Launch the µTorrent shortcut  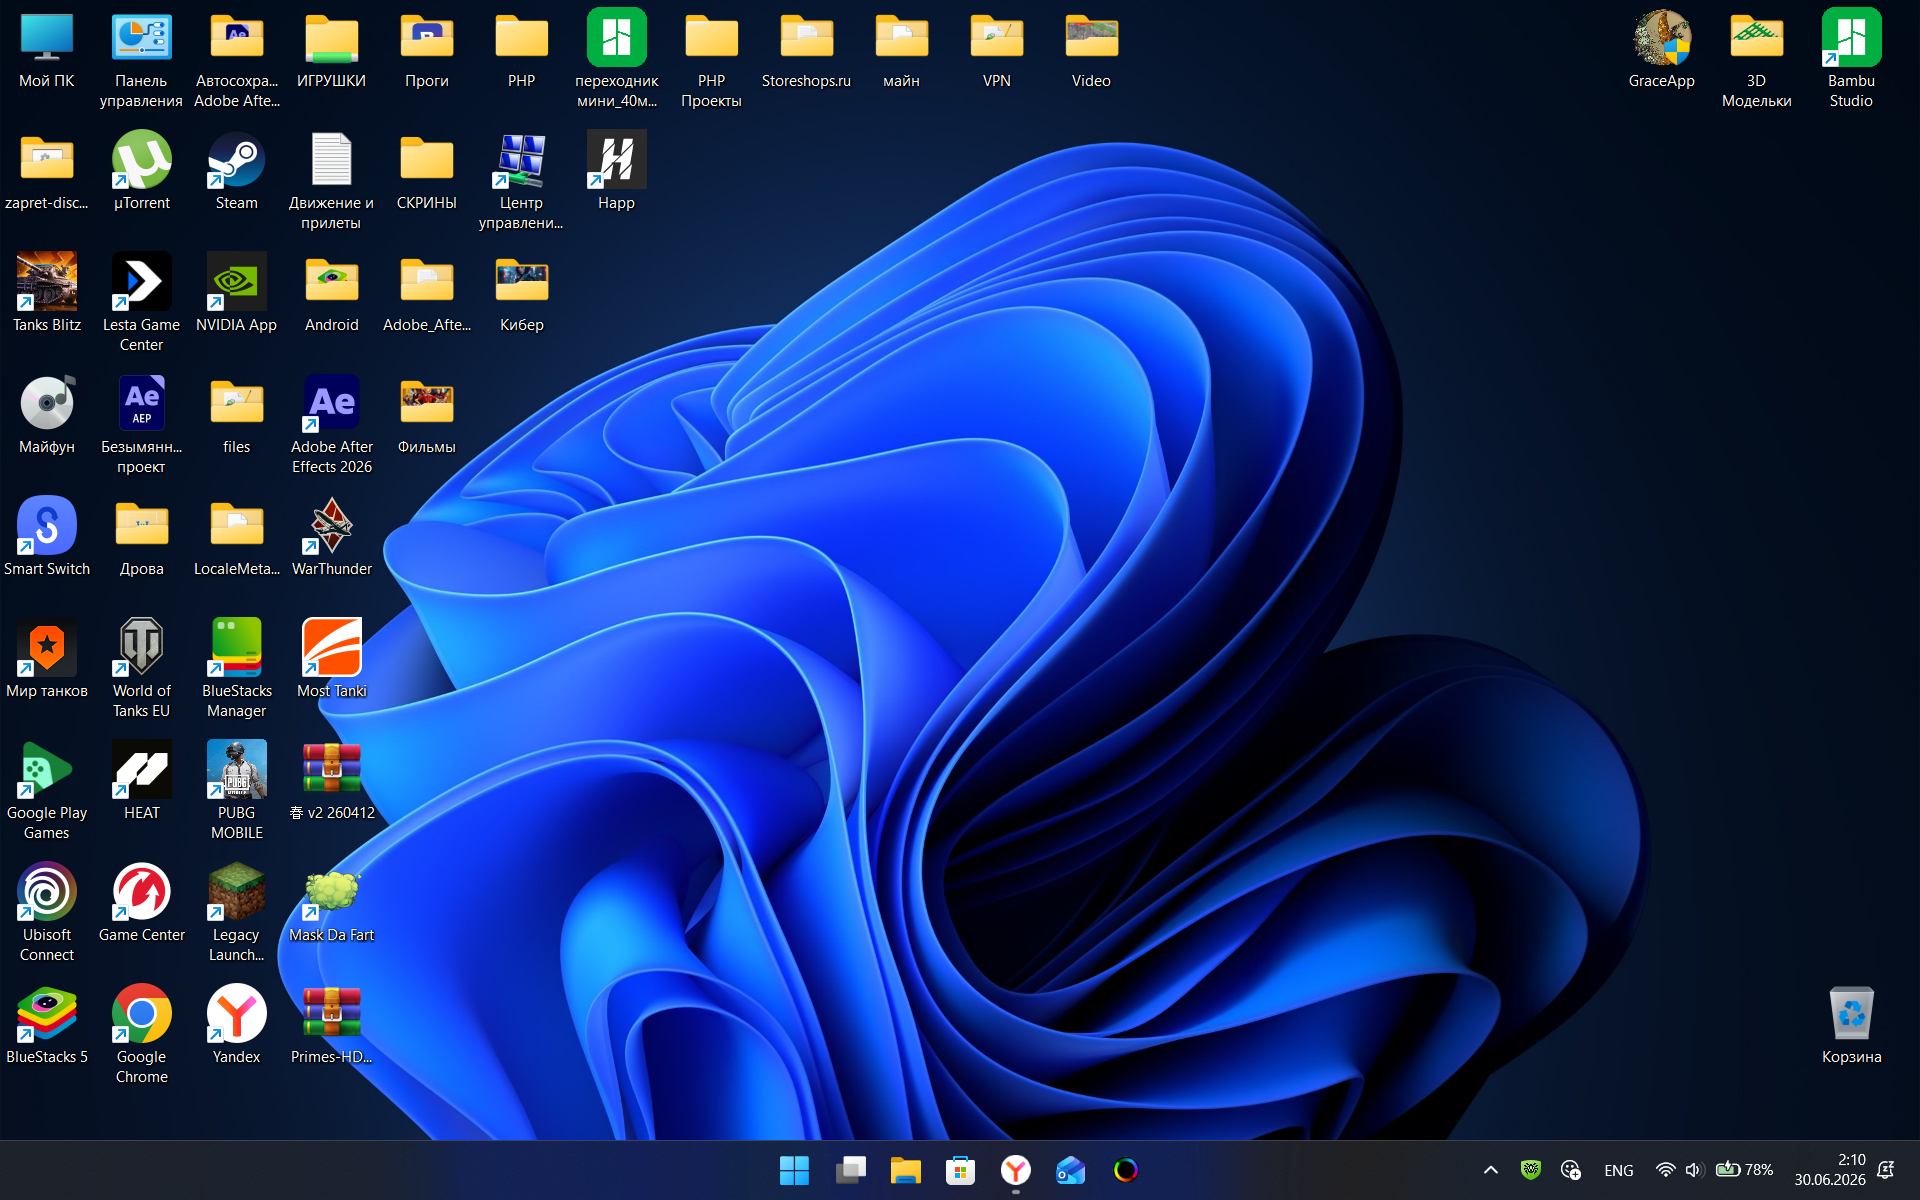point(141,172)
